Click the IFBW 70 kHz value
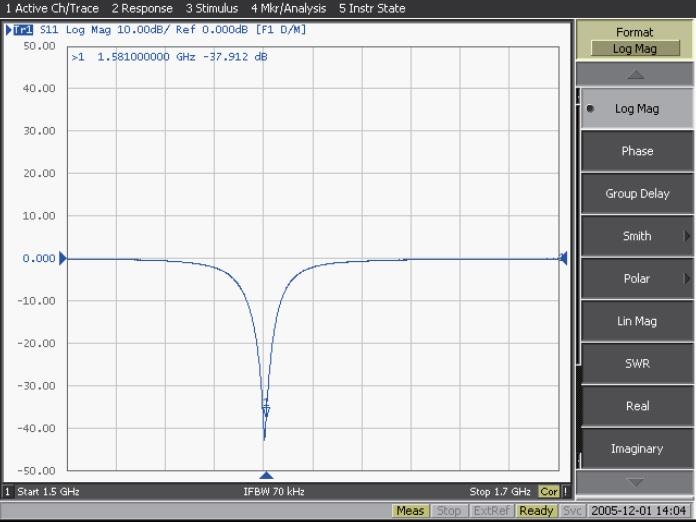Viewport: 696px width, 522px height. point(274,491)
